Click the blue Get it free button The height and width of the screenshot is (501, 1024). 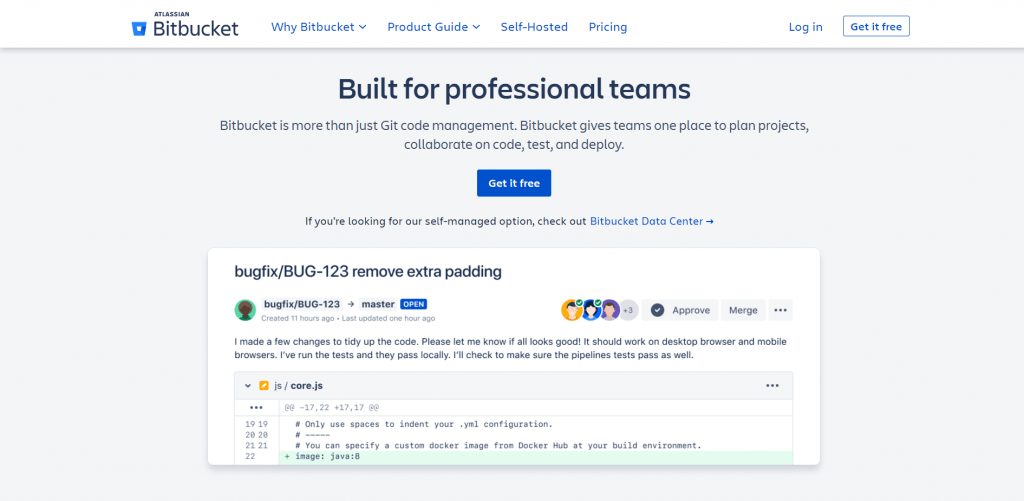[x=514, y=183]
